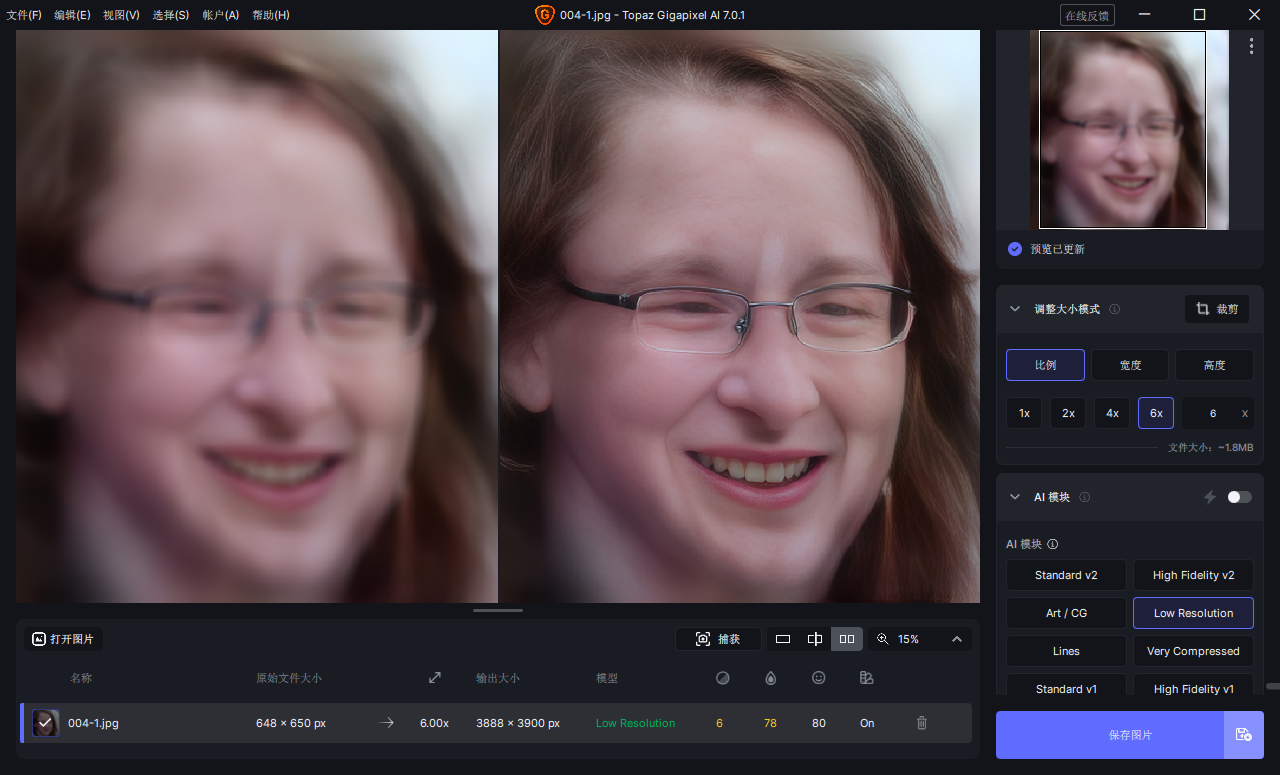The height and width of the screenshot is (775, 1280).
Task: Toggle selection checkbox on 004-1.jpg thumbnail
Action: click(x=45, y=723)
